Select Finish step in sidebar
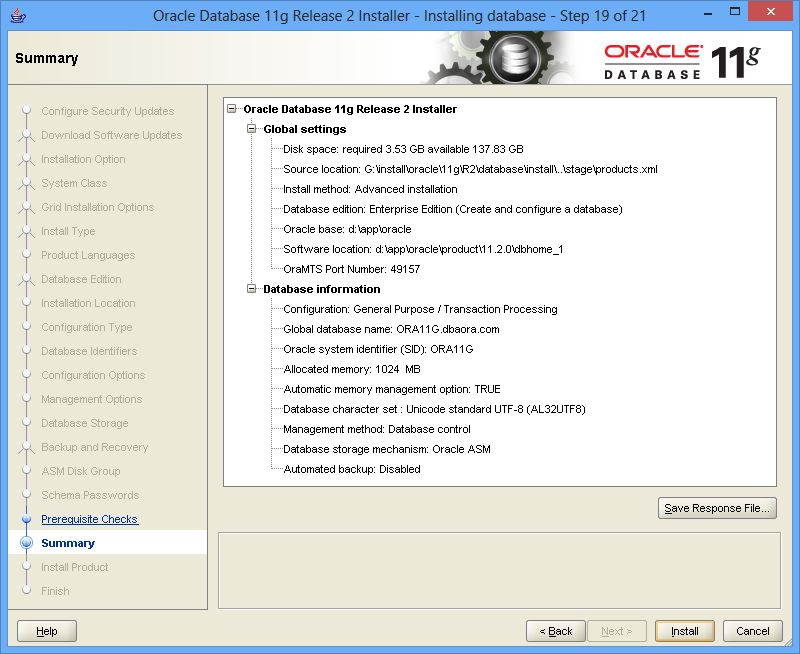 pyautogui.click(x=55, y=591)
